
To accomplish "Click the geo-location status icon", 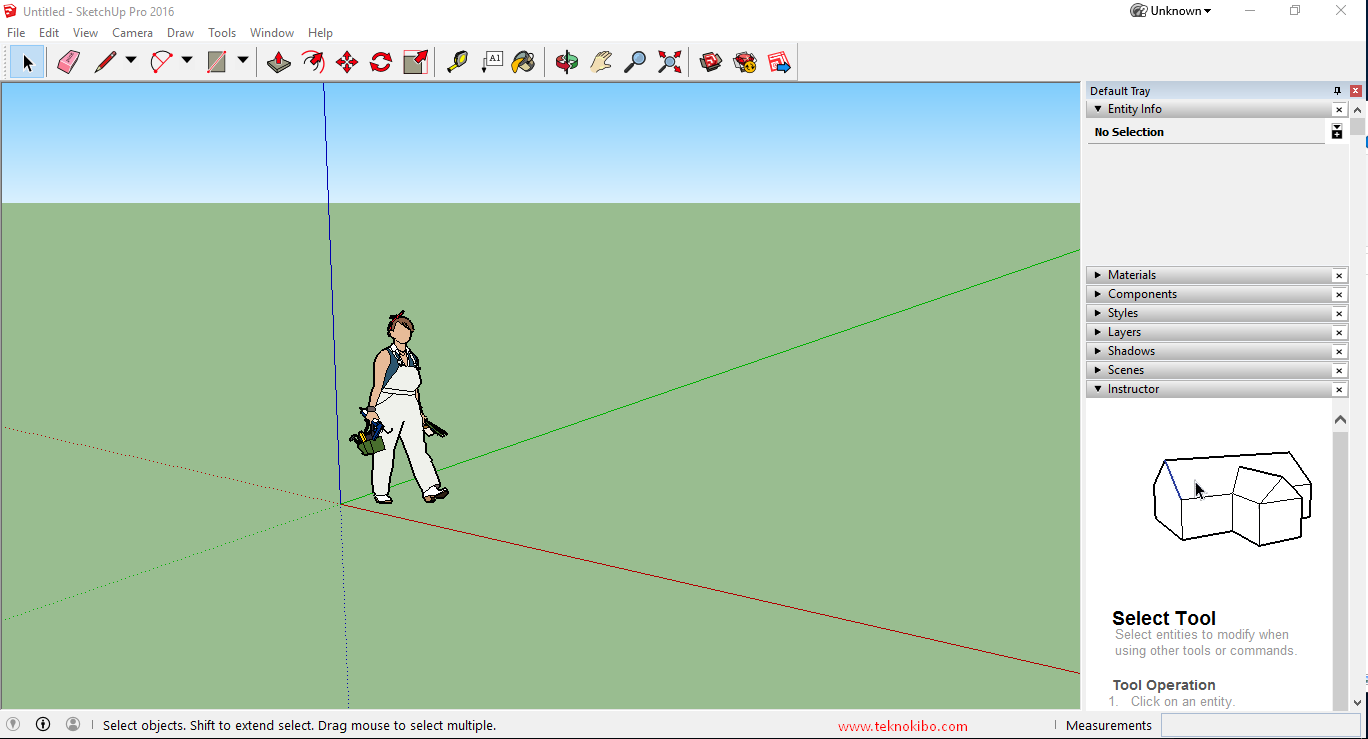I will (x=13, y=724).
